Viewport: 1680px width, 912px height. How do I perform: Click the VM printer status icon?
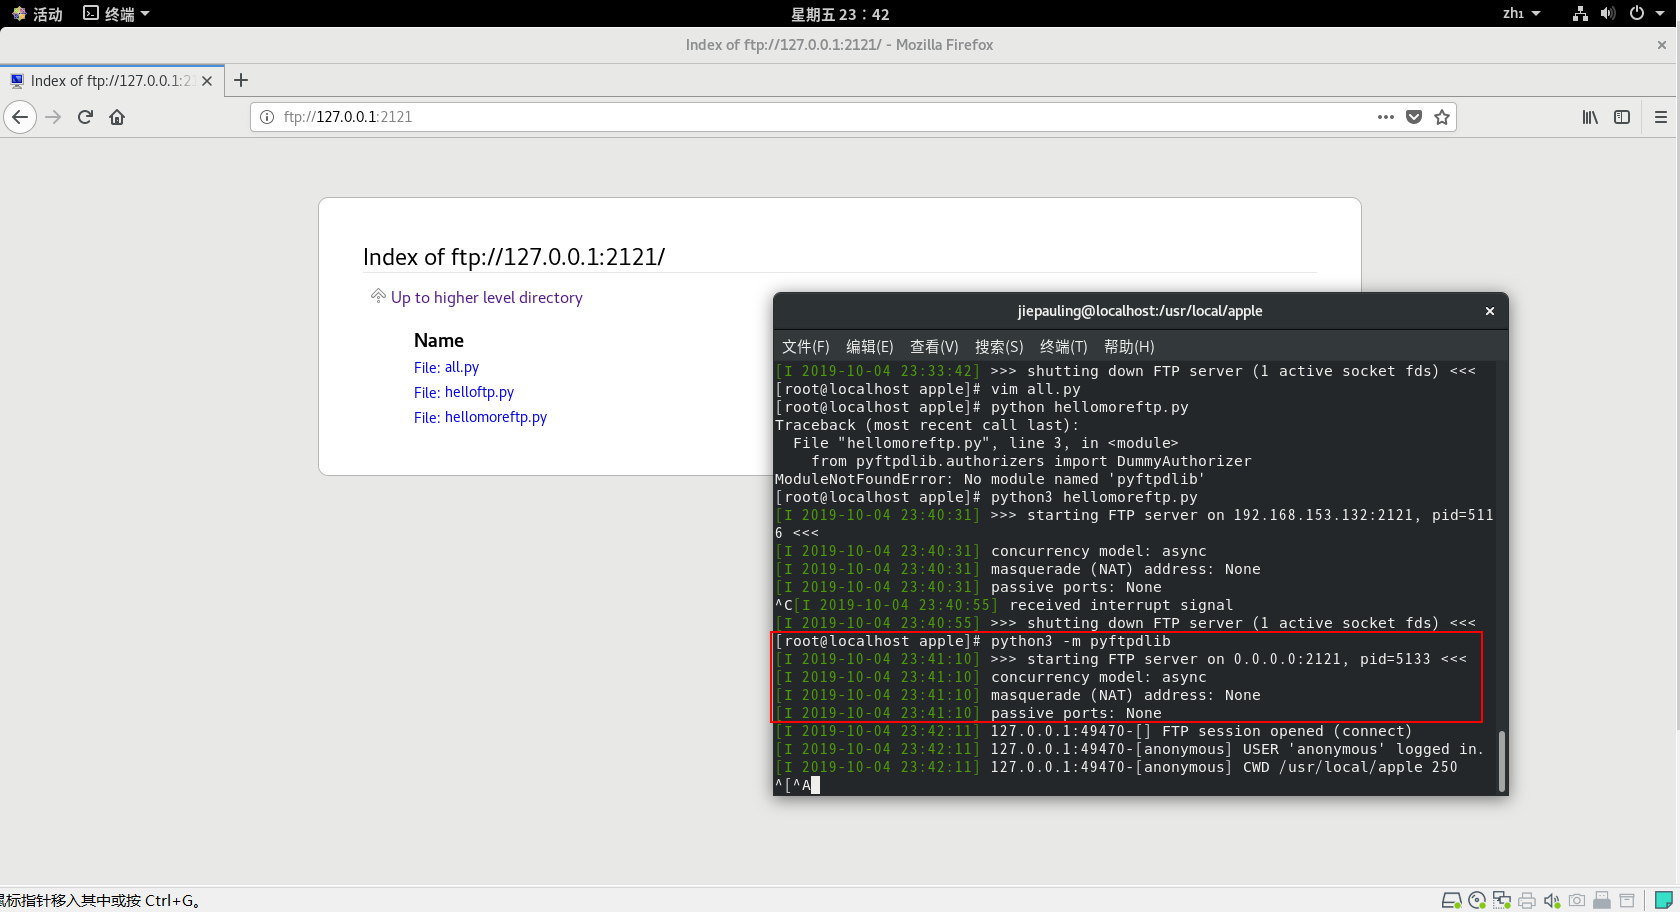point(1527,900)
